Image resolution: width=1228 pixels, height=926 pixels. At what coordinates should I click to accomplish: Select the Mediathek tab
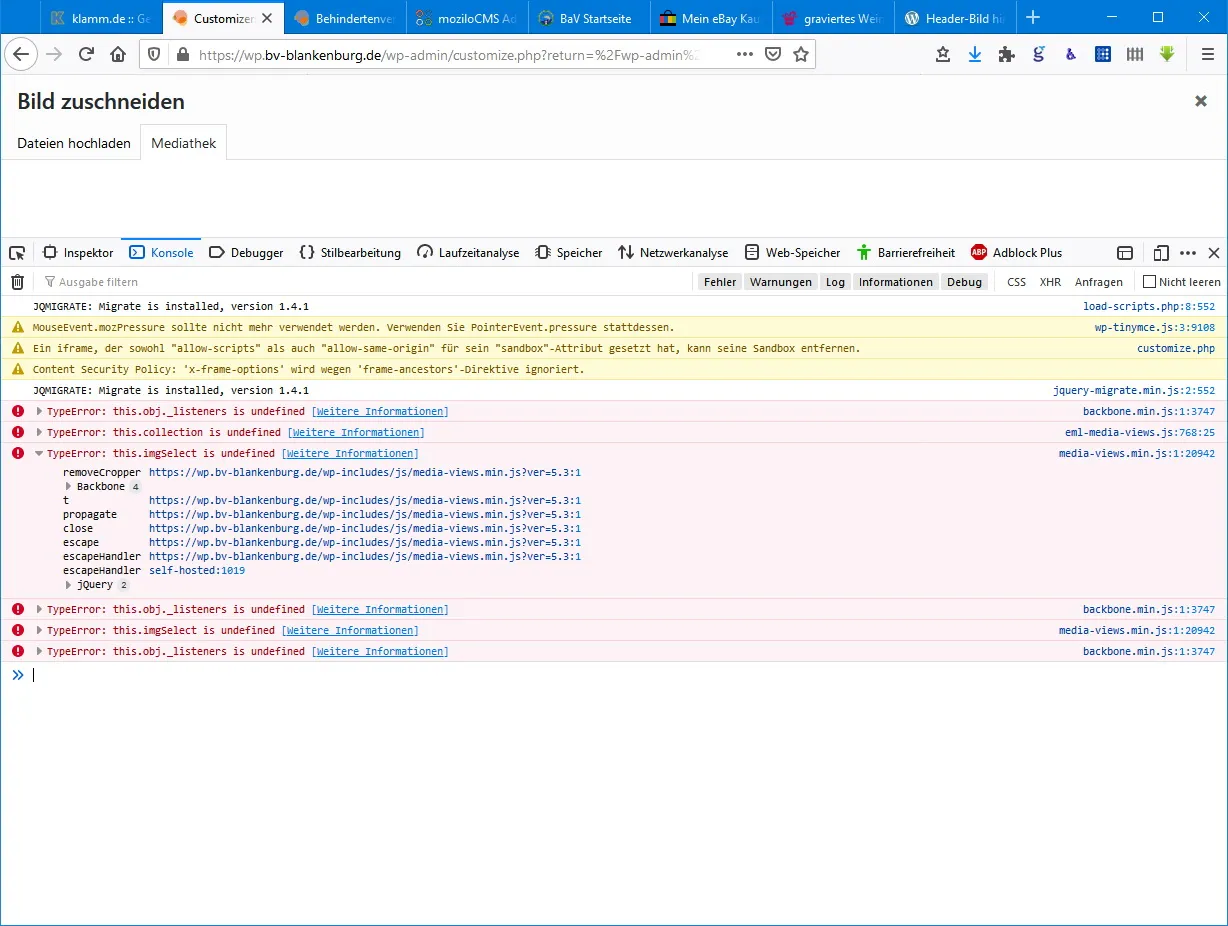pos(184,143)
